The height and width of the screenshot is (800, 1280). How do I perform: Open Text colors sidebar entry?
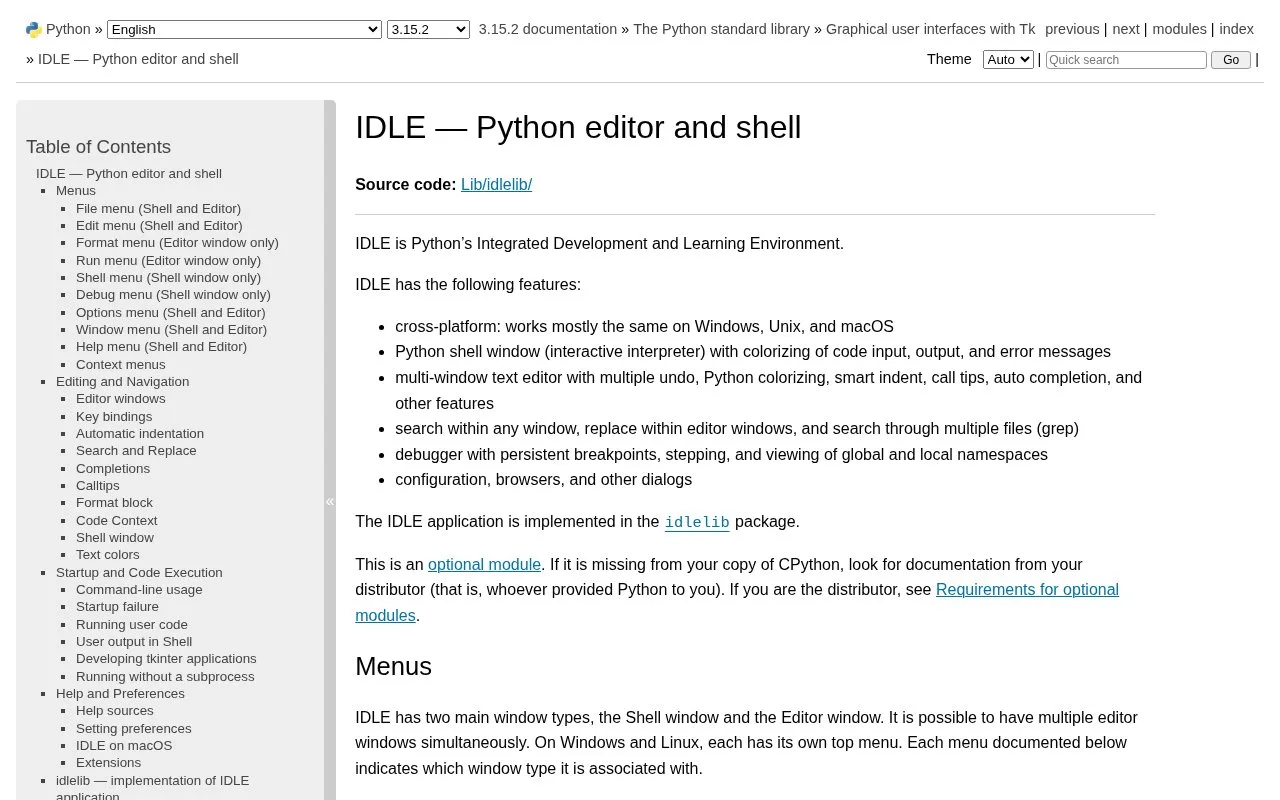(108, 554)
